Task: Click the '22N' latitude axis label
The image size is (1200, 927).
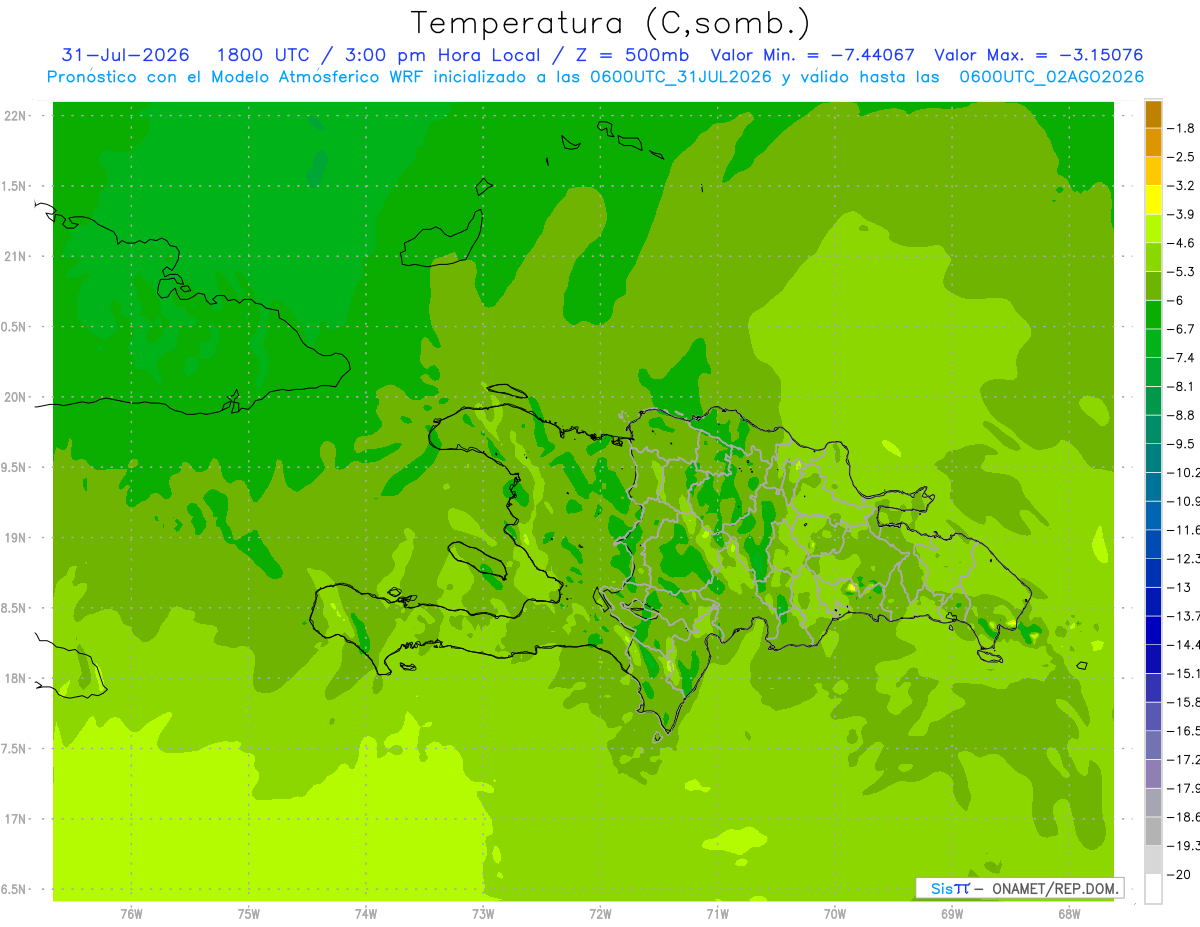Action: coord(16,116)
